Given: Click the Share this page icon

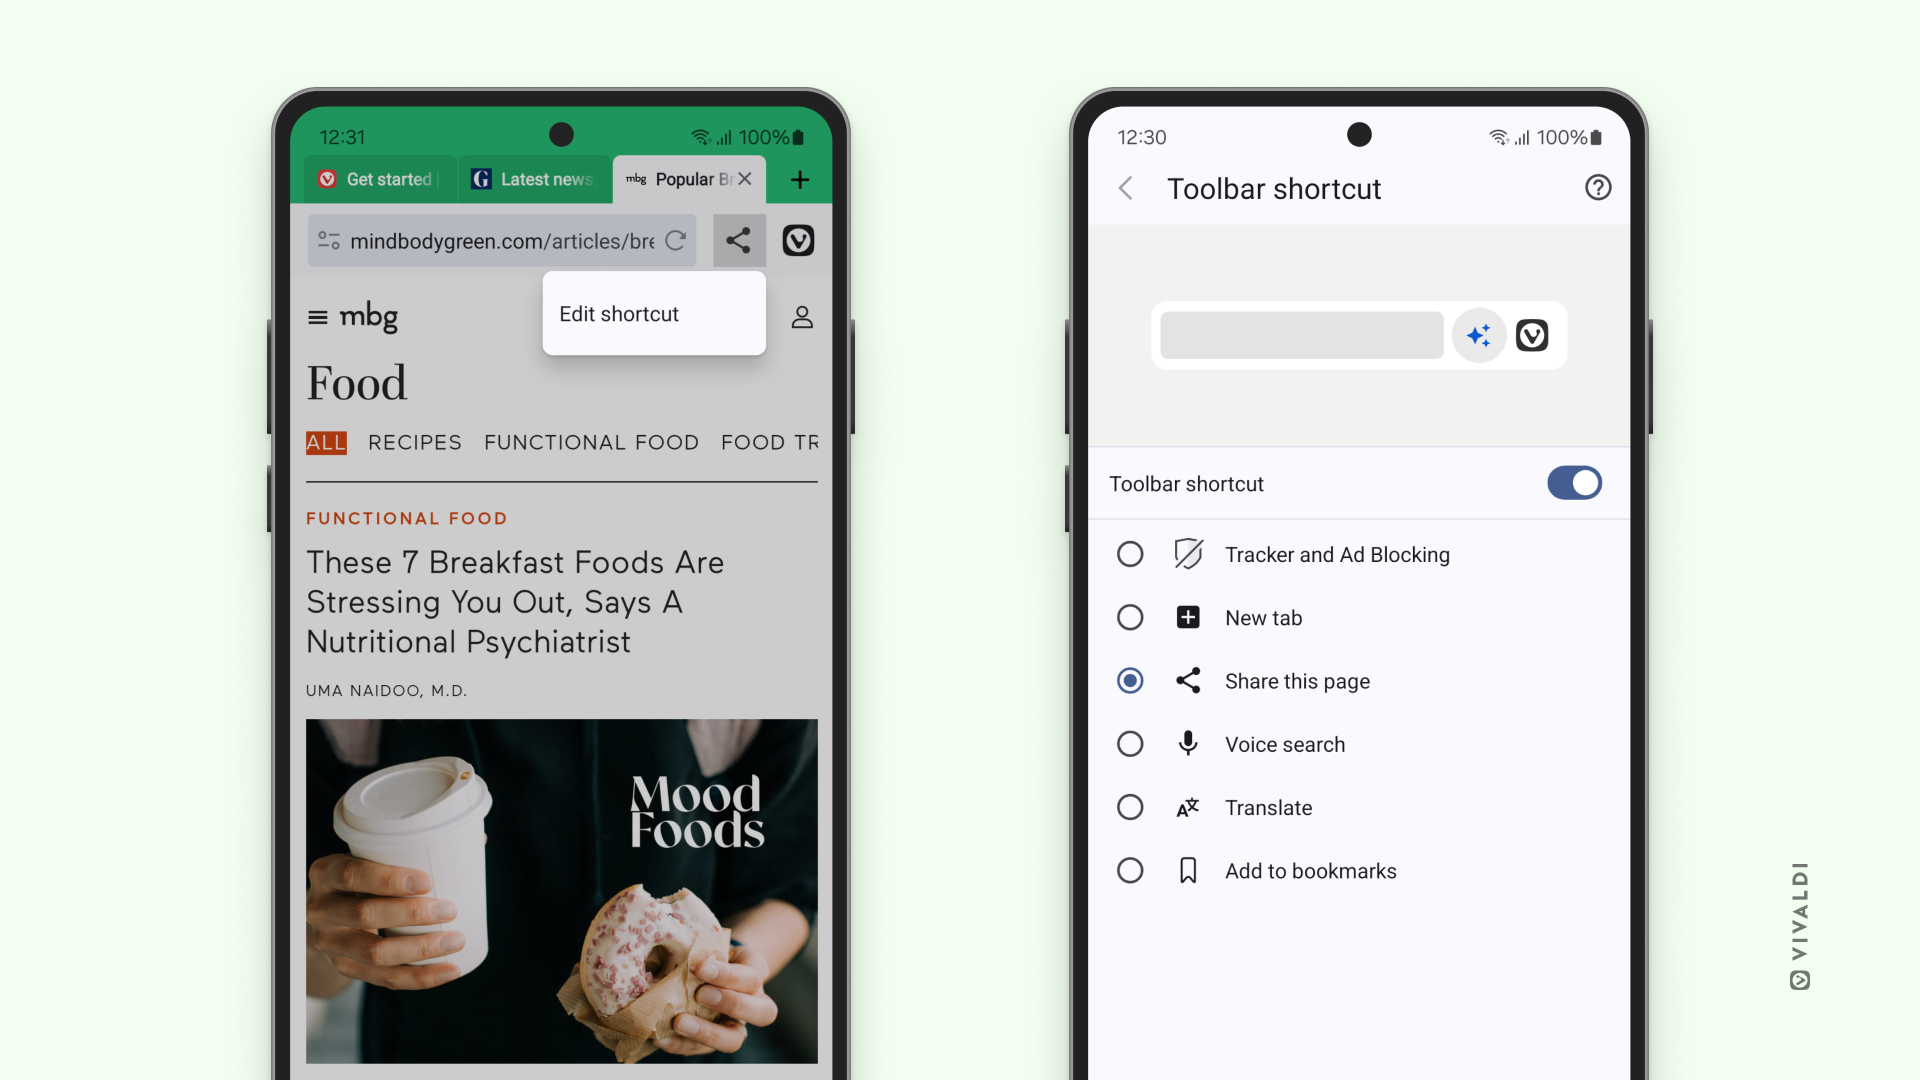Looking at the screenshot, I should pyautogui.click(x=1185, y=680).
